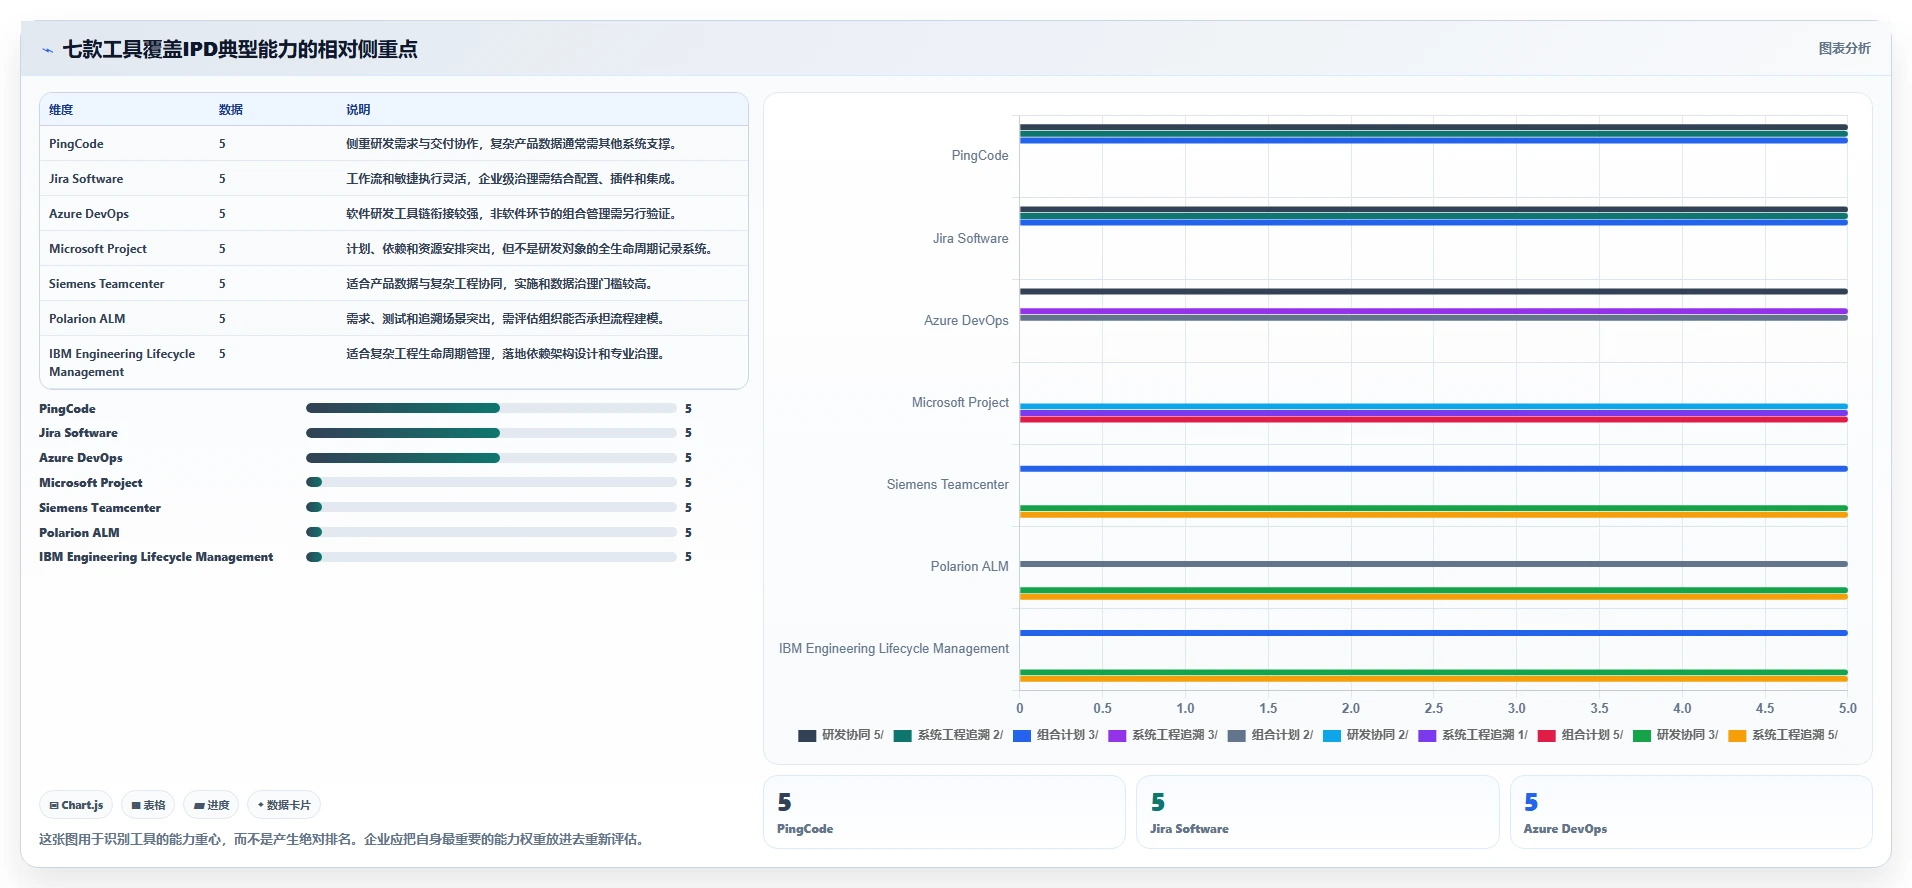Click the PingCode label on the chart axis

980,156
